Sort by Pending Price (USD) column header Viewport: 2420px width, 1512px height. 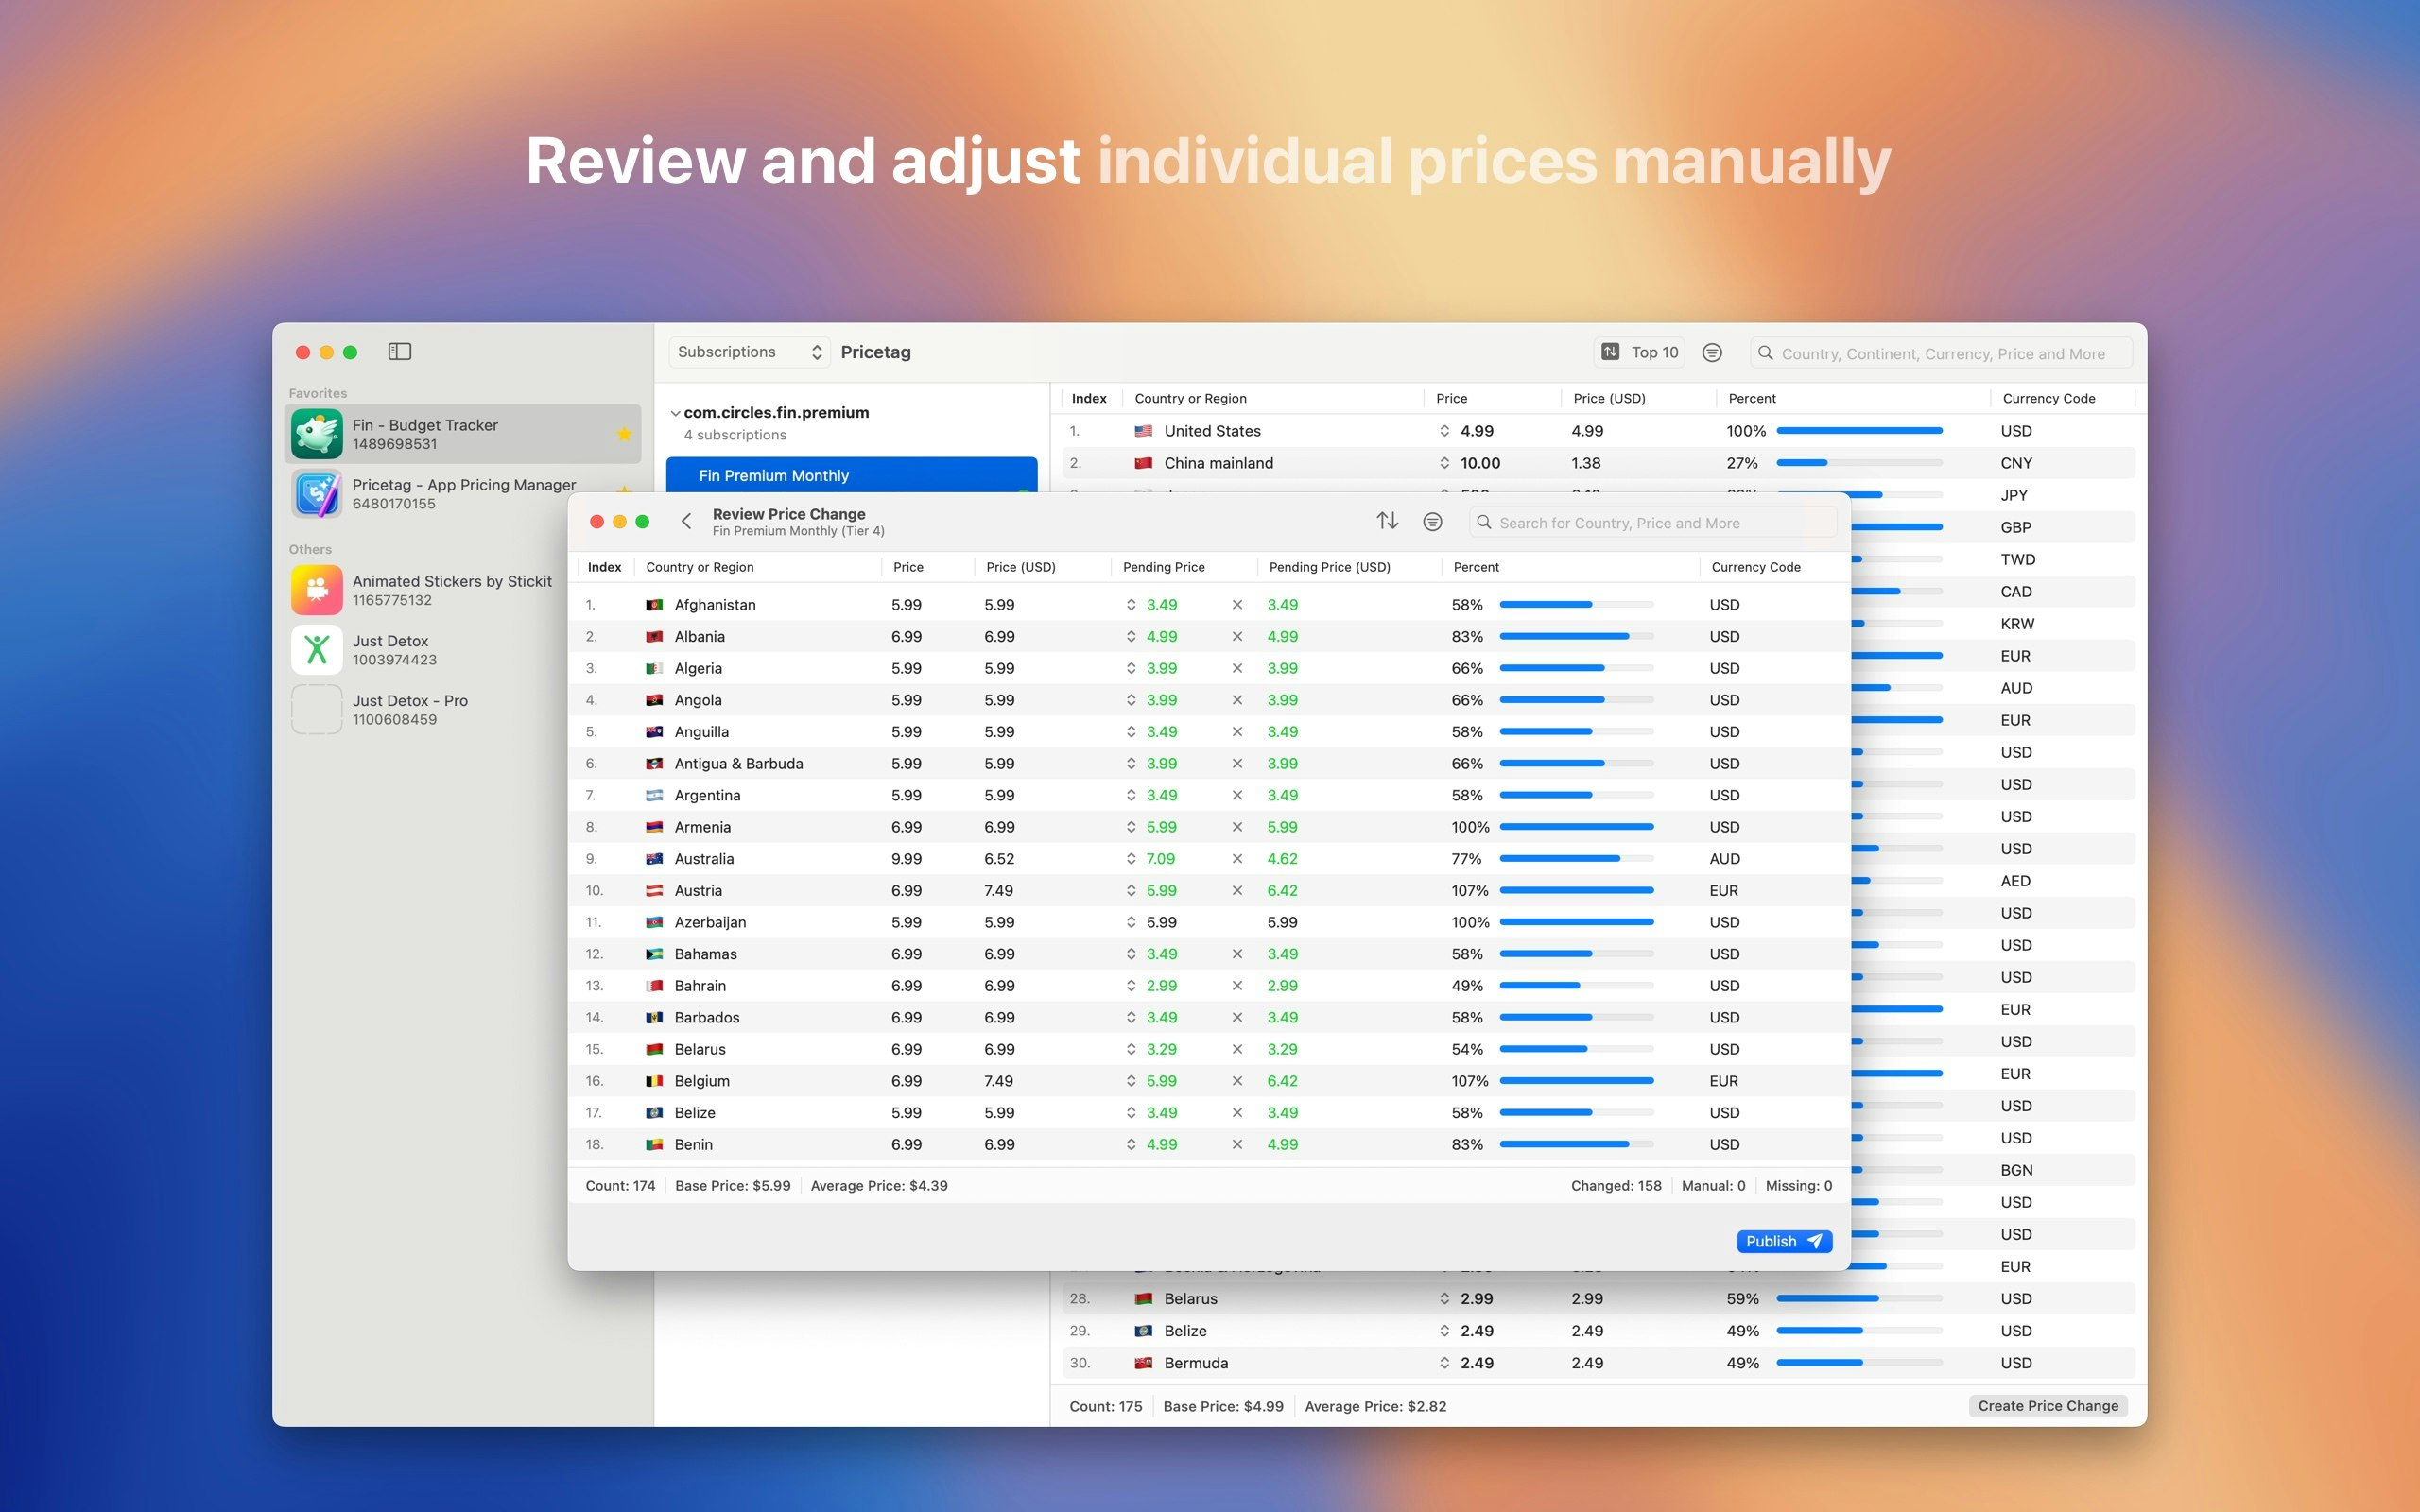pyautogui.click(x=1329, y=567)
